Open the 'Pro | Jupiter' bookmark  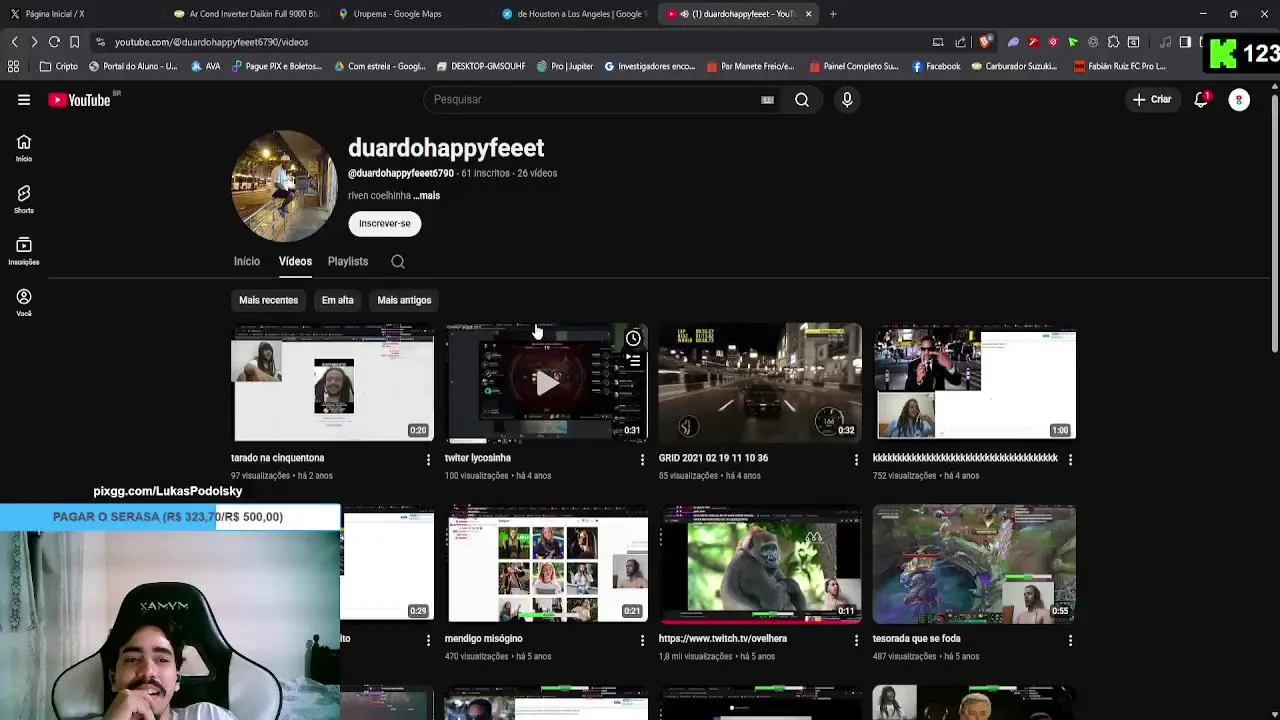coord(565,67)
